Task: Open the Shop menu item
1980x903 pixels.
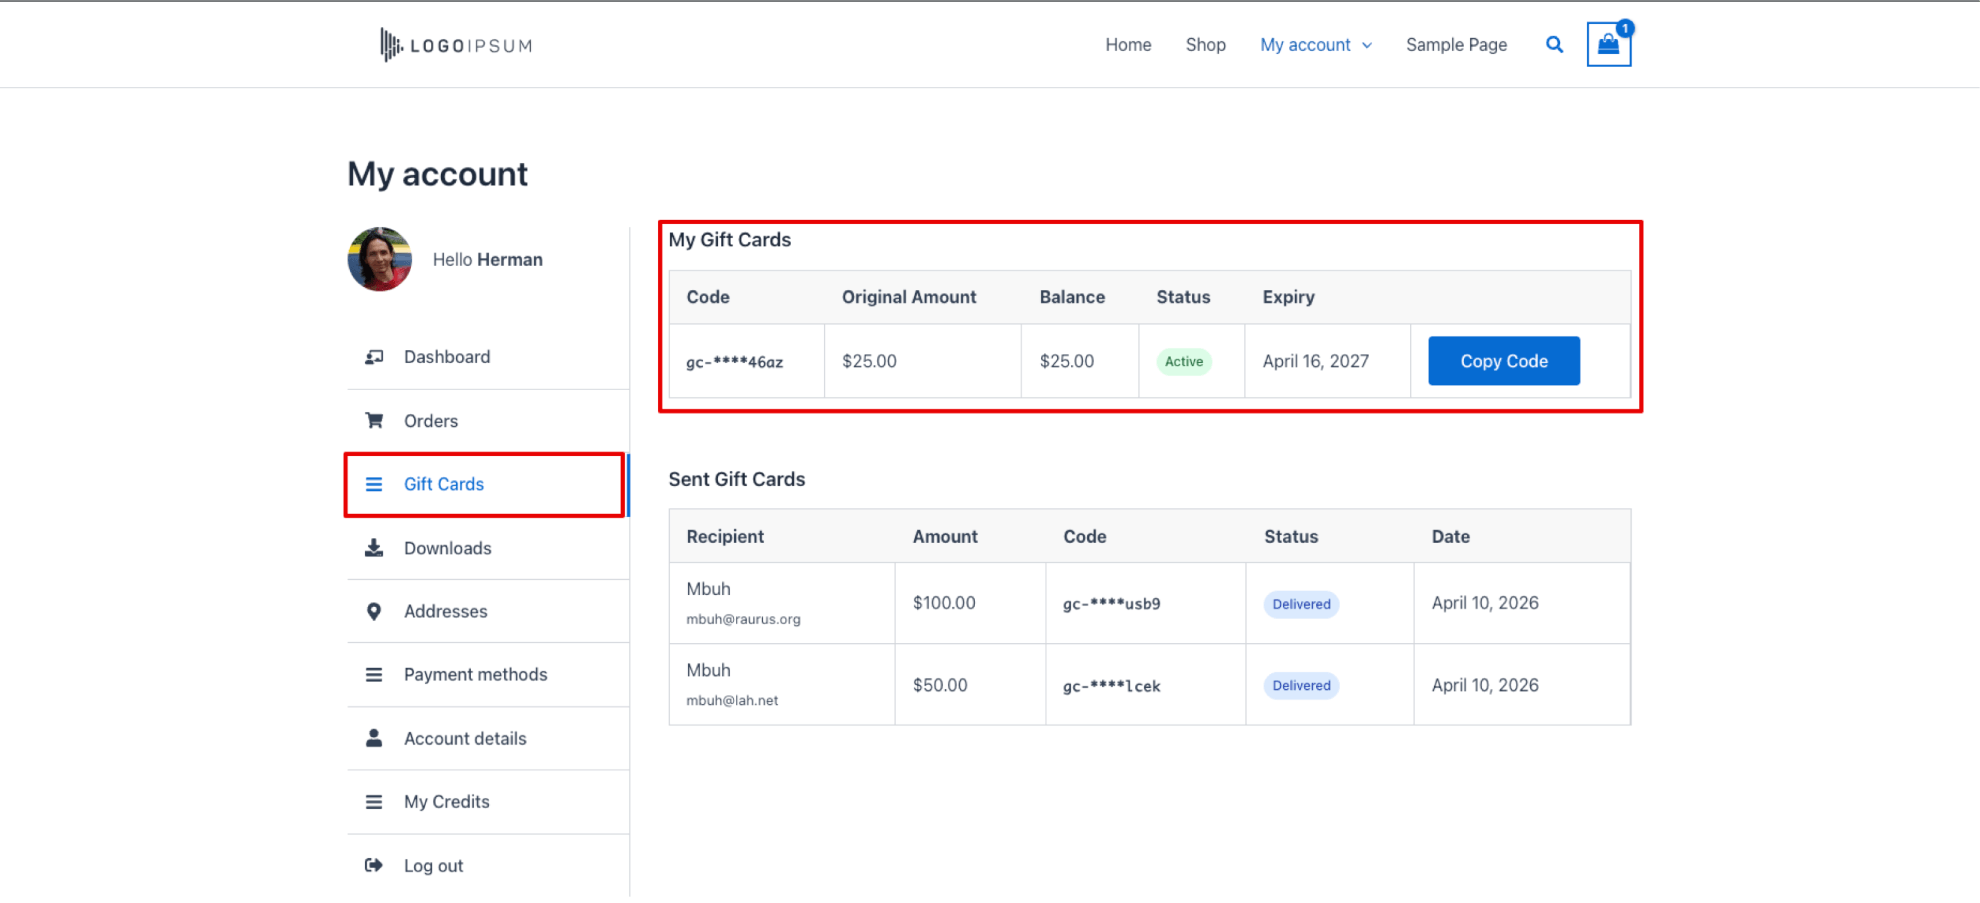Action: (x=1205, y=45)
